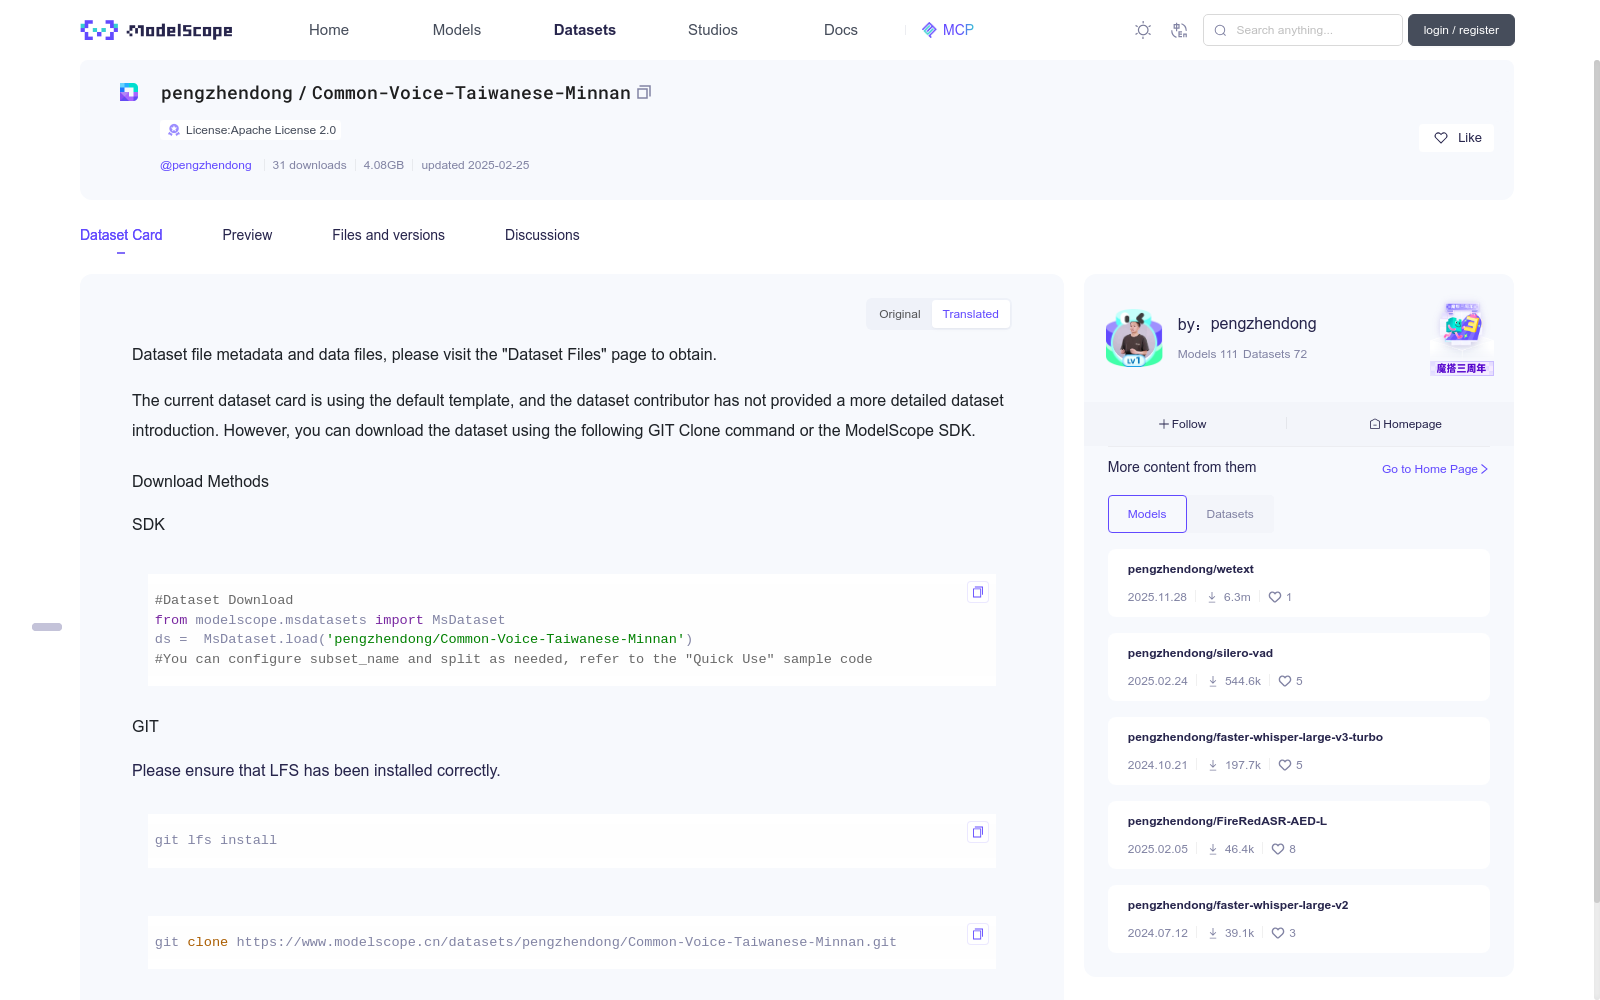Click the "updated 2025-02-25" text
Image resolution: width=1600 pixels, height=1000 pixels.
coord(475,165)
